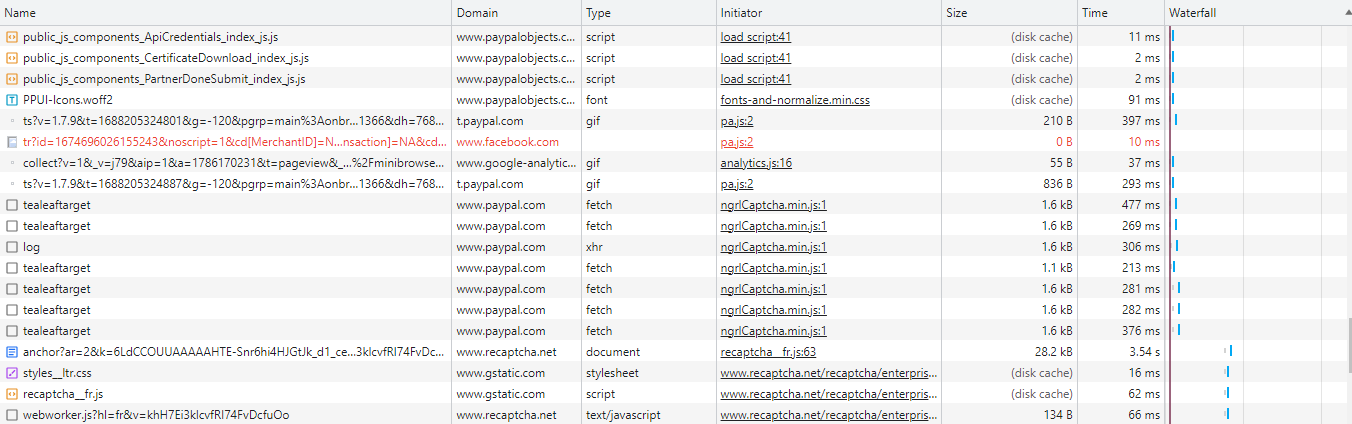Viewport: 1352px width, 424px height.
Task: Click the script icon beside ApiCredentials_index_js.js
Action: click(12, 37)
